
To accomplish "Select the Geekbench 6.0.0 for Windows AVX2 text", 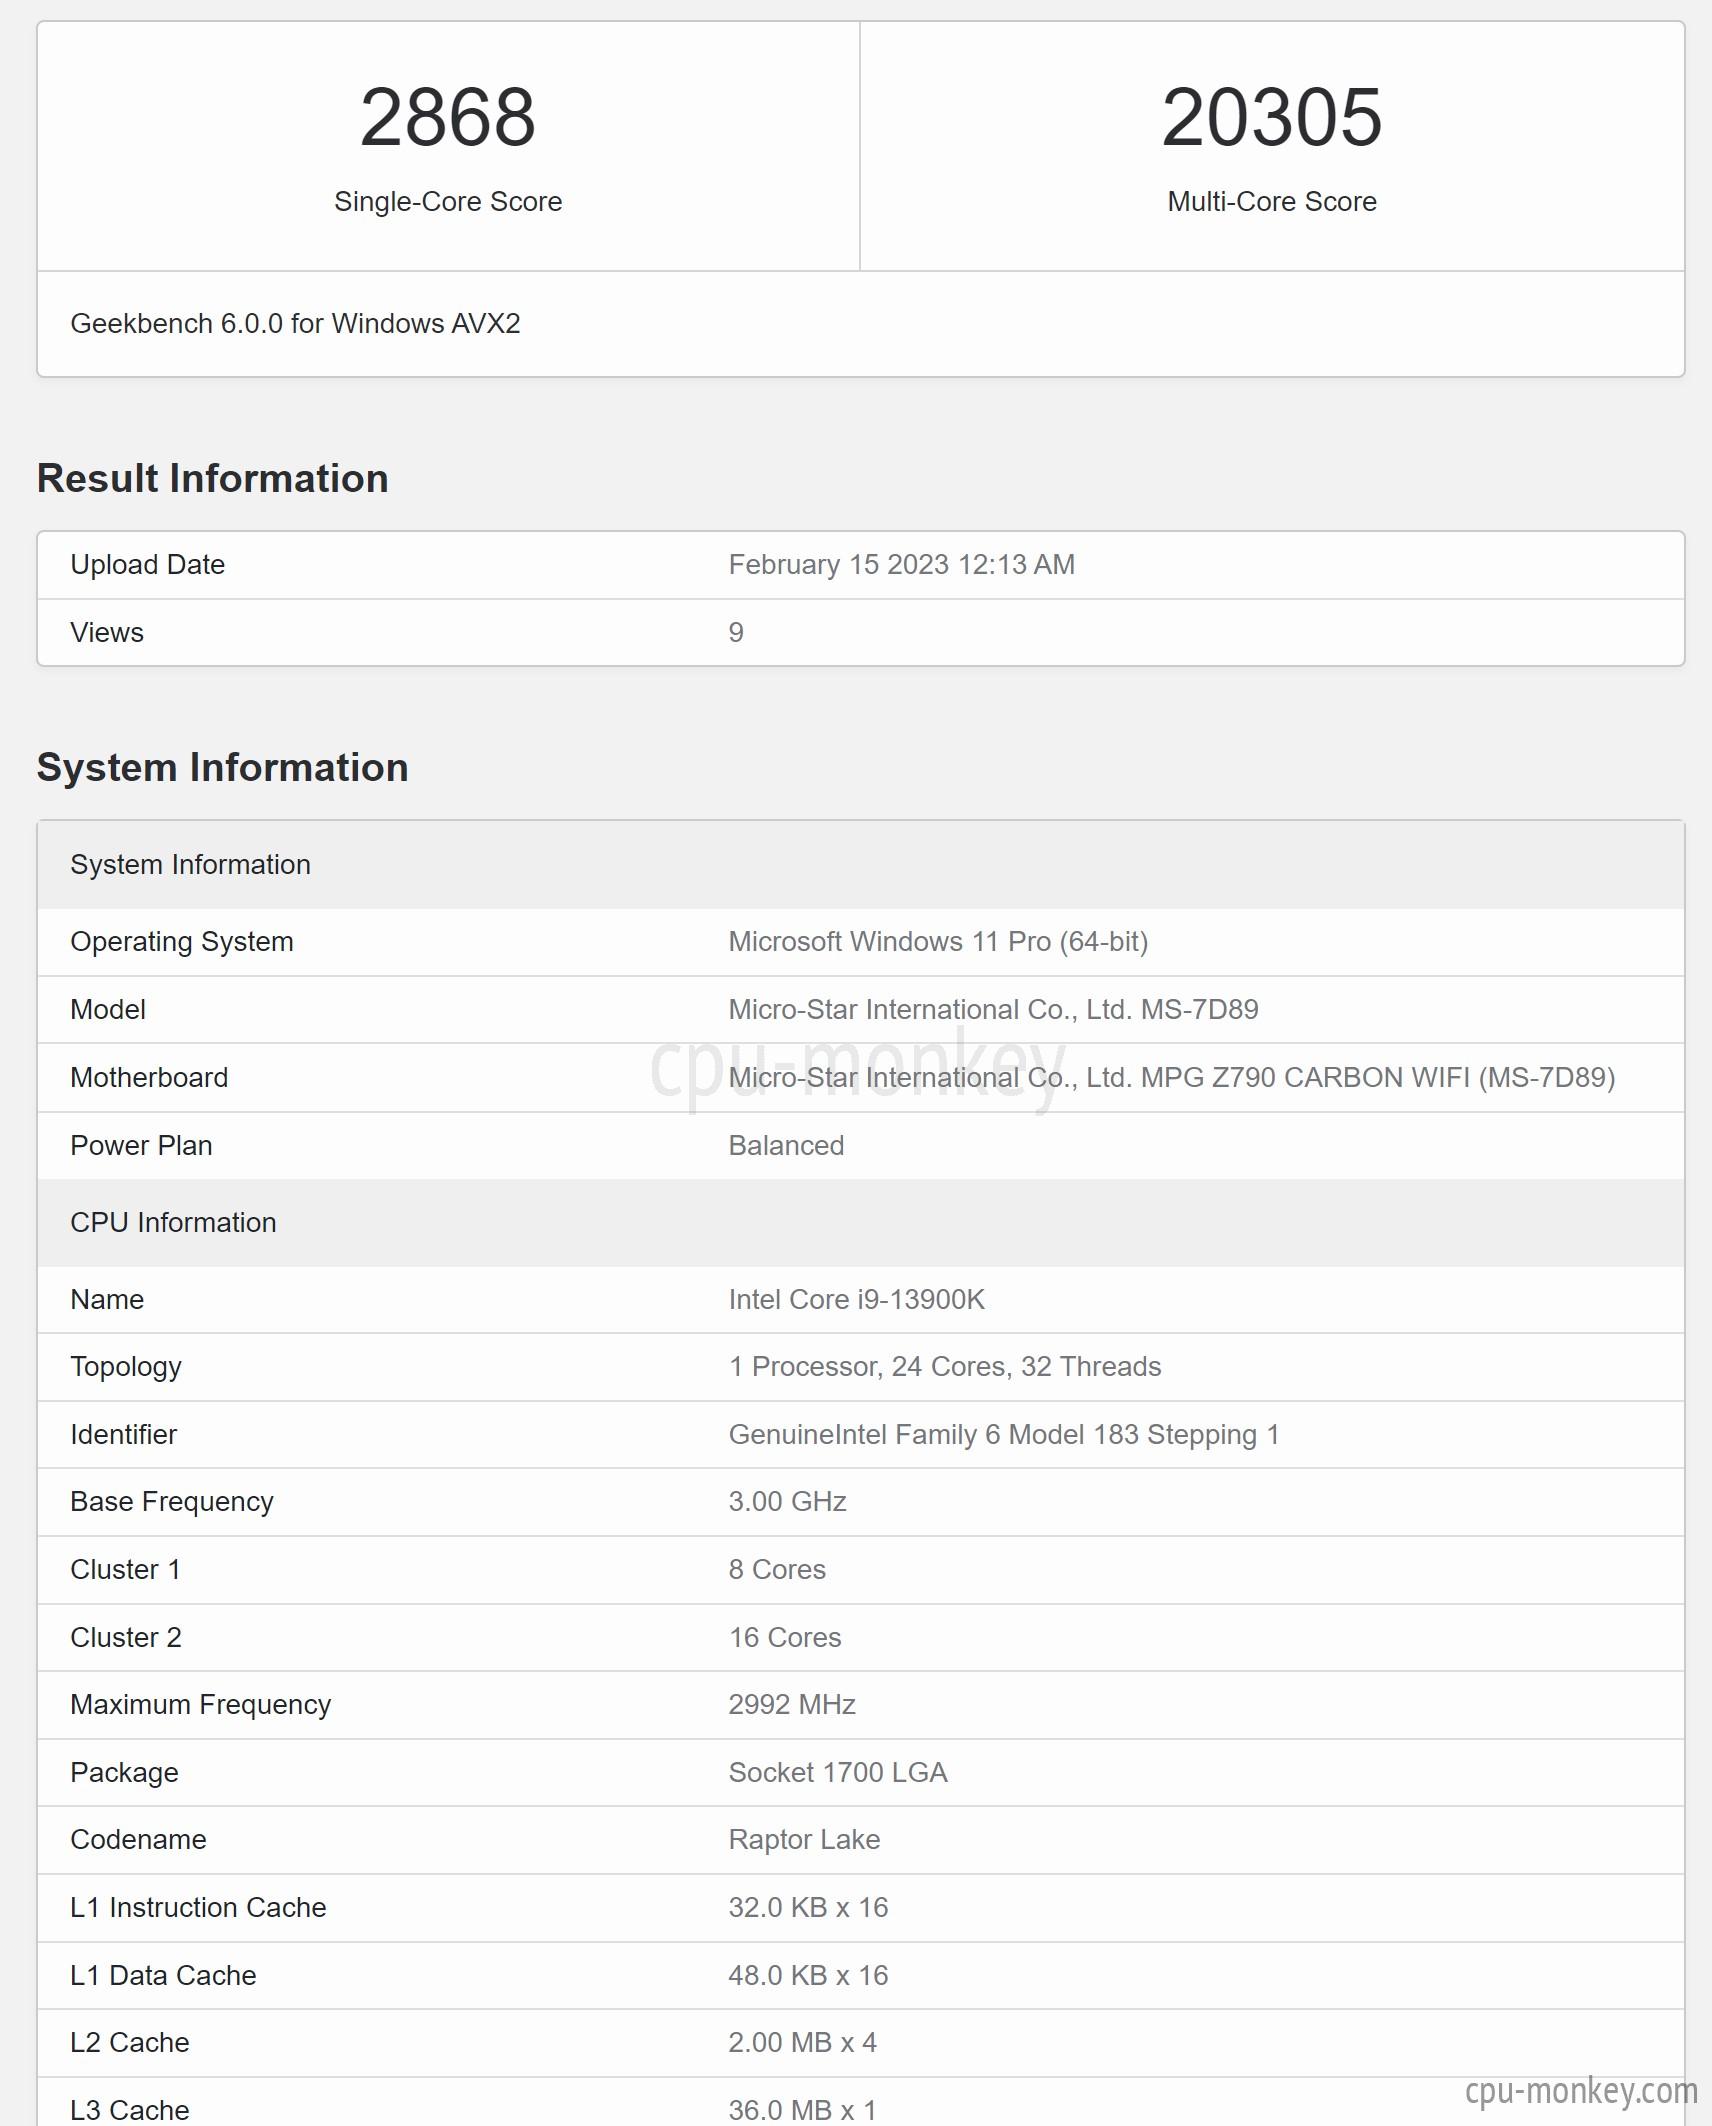I will tap(295, 324).
